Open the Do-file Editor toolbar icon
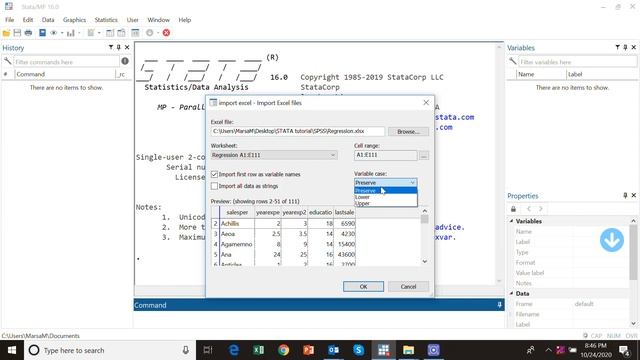 pyautogui.click(x=91, y=33)
